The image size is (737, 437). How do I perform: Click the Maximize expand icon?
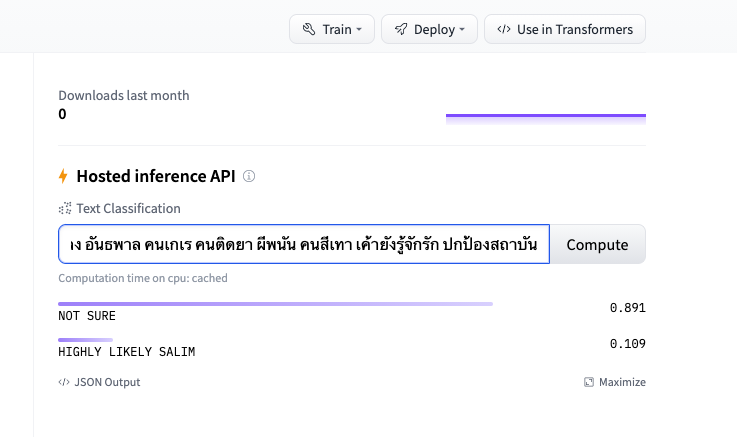589,382
